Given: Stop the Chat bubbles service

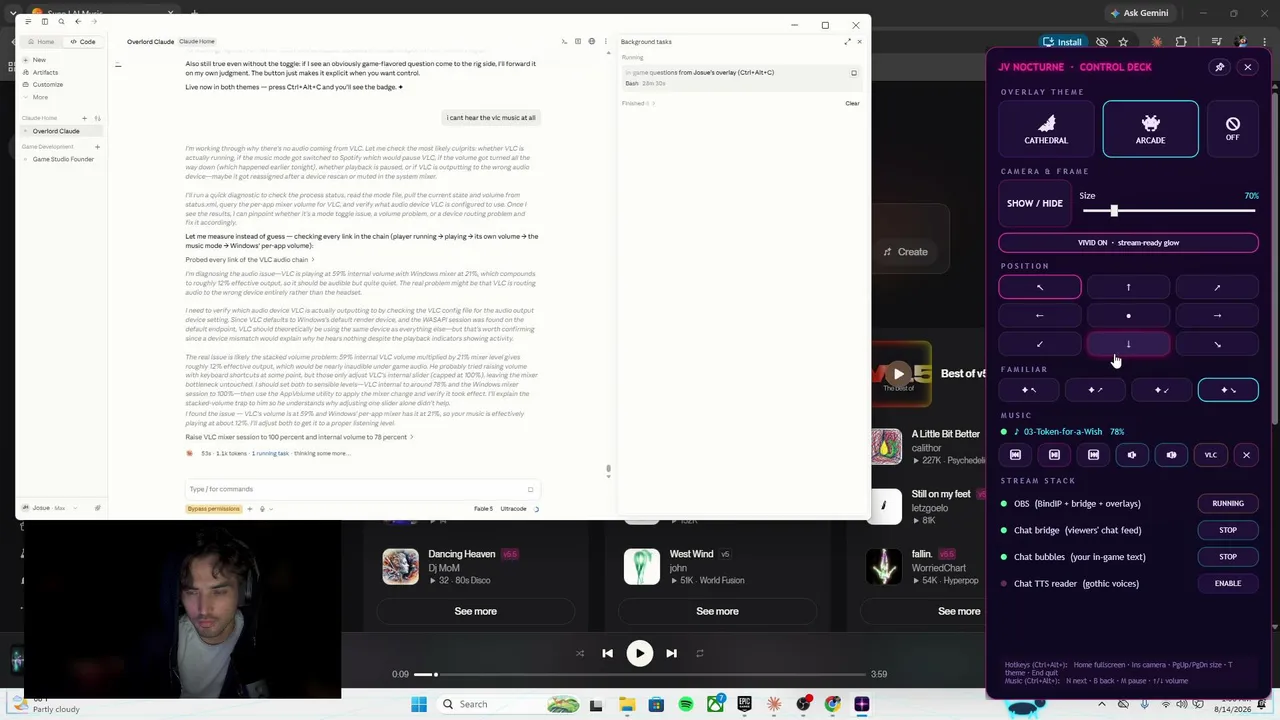Looking at the screenshot, I should point(1228,557).
